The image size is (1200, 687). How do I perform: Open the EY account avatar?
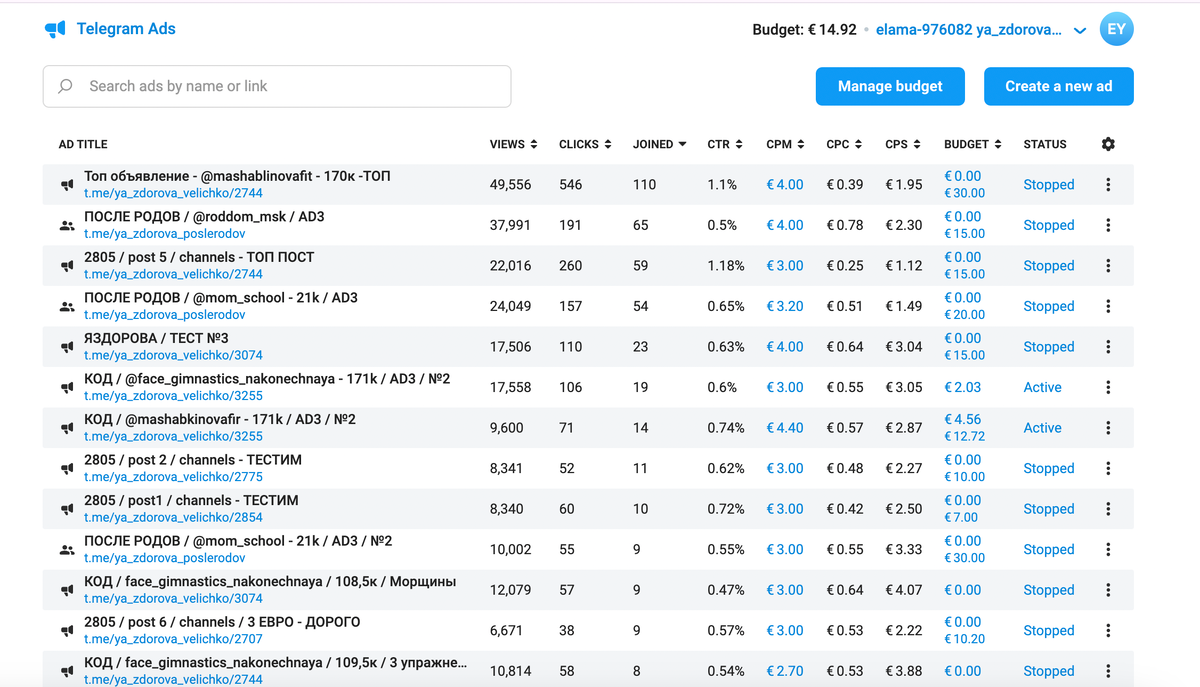pyautogui.click(x=1116, y=29)
